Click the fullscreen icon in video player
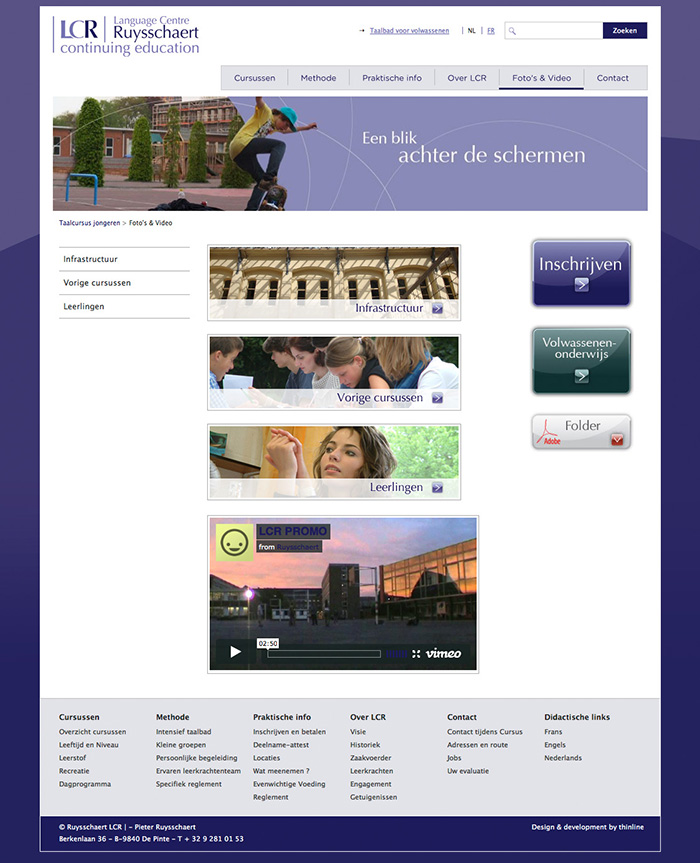Image resolution: width=700 pixels, height=863 pixels. click(416, 653)
